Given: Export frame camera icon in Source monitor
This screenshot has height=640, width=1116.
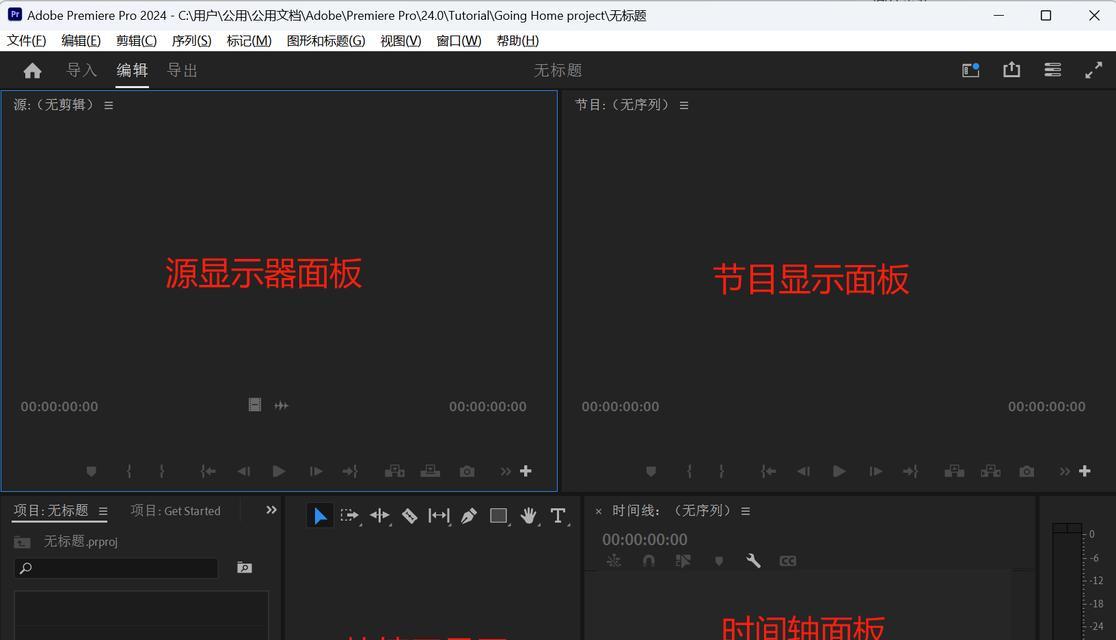Looking at the screenshot, I should click(467, 471).
